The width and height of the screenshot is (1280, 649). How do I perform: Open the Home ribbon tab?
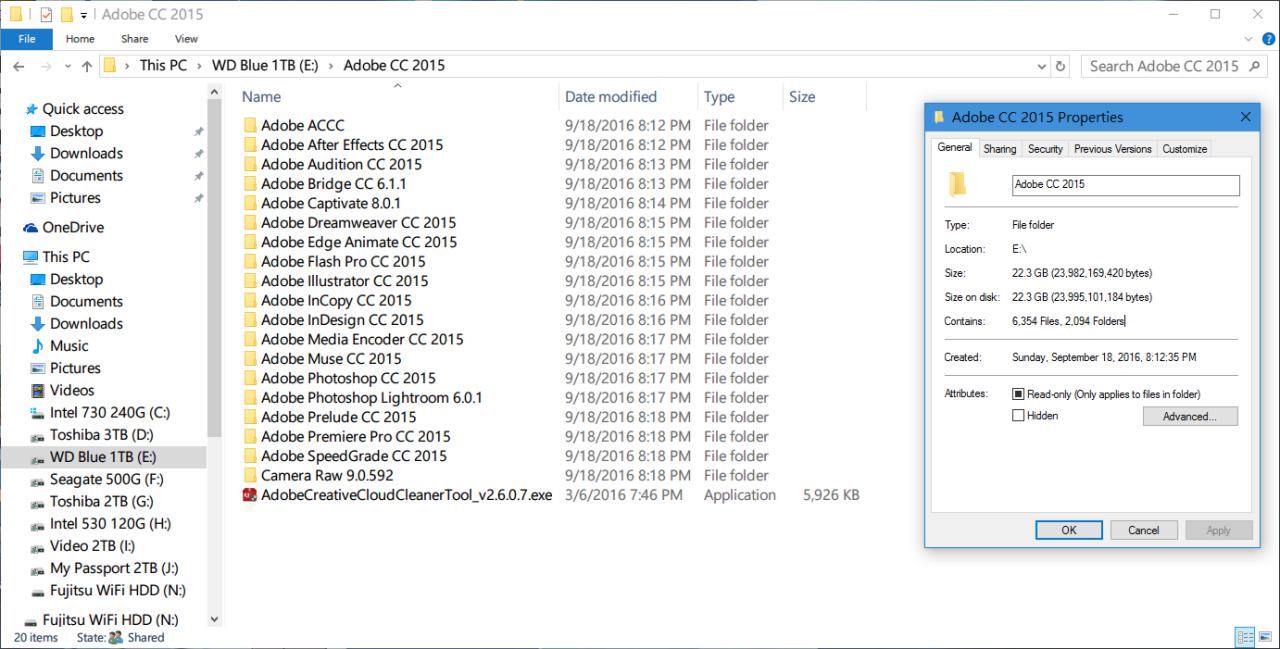point(80,39)
